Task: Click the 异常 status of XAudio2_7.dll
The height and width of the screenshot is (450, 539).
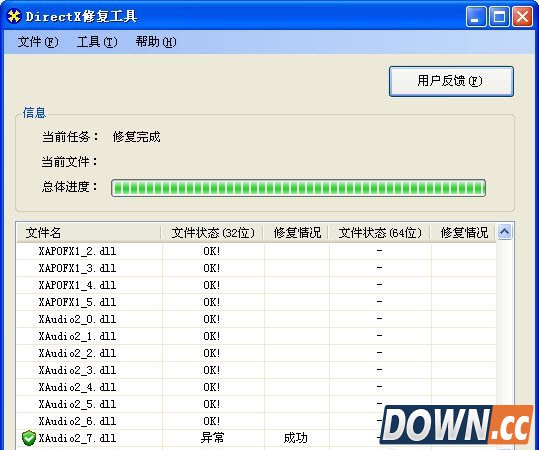Action: click(212, 438)
